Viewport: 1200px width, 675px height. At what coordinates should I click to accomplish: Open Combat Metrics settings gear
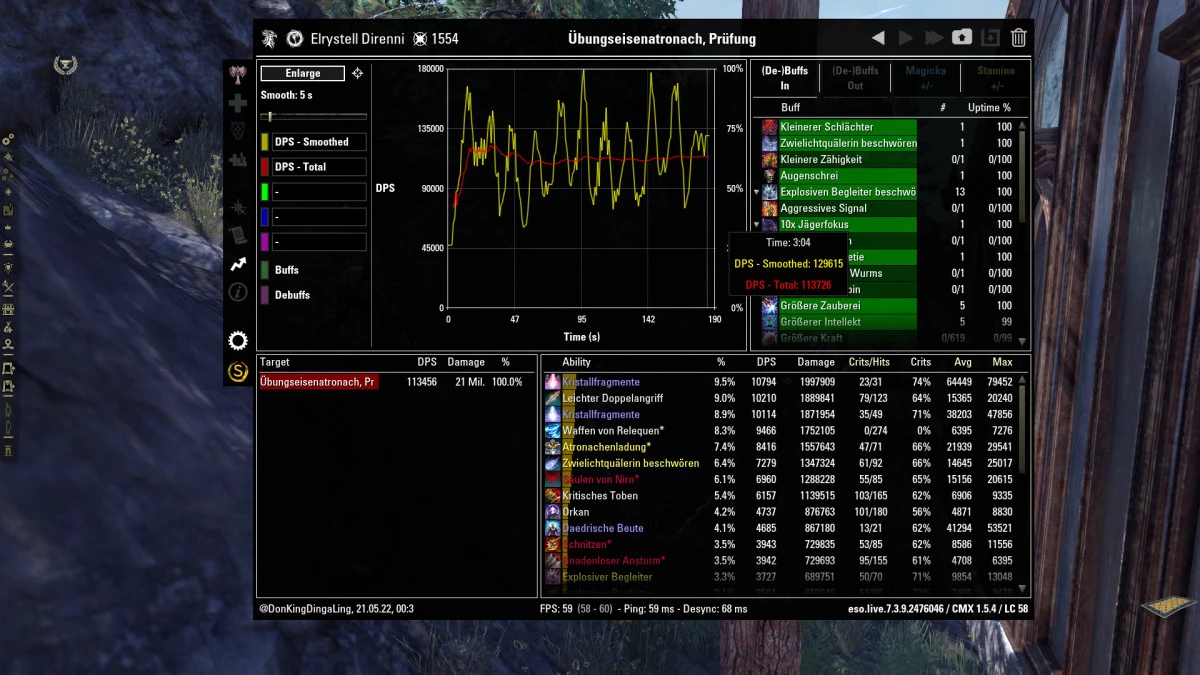point(238,340)
